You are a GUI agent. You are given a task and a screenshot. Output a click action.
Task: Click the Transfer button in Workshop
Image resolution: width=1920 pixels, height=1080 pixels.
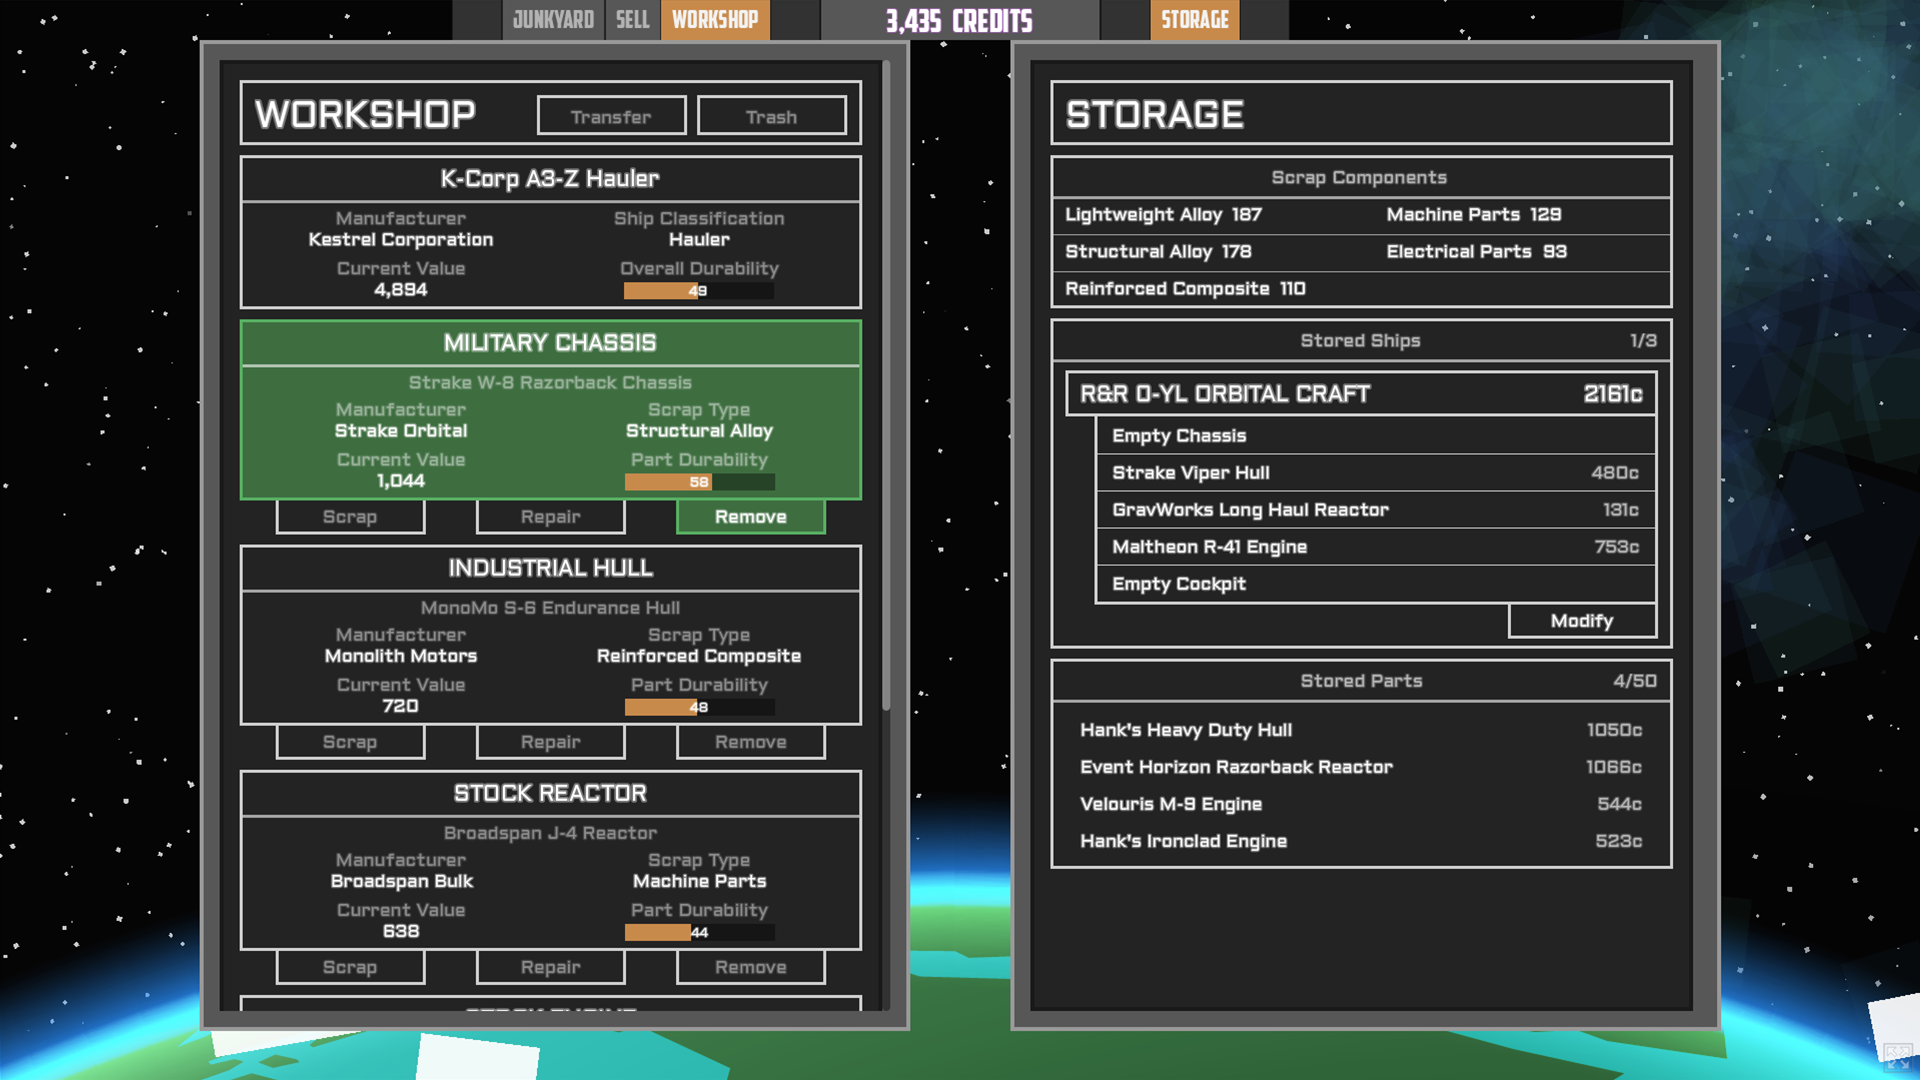click(x=611, y=116)
